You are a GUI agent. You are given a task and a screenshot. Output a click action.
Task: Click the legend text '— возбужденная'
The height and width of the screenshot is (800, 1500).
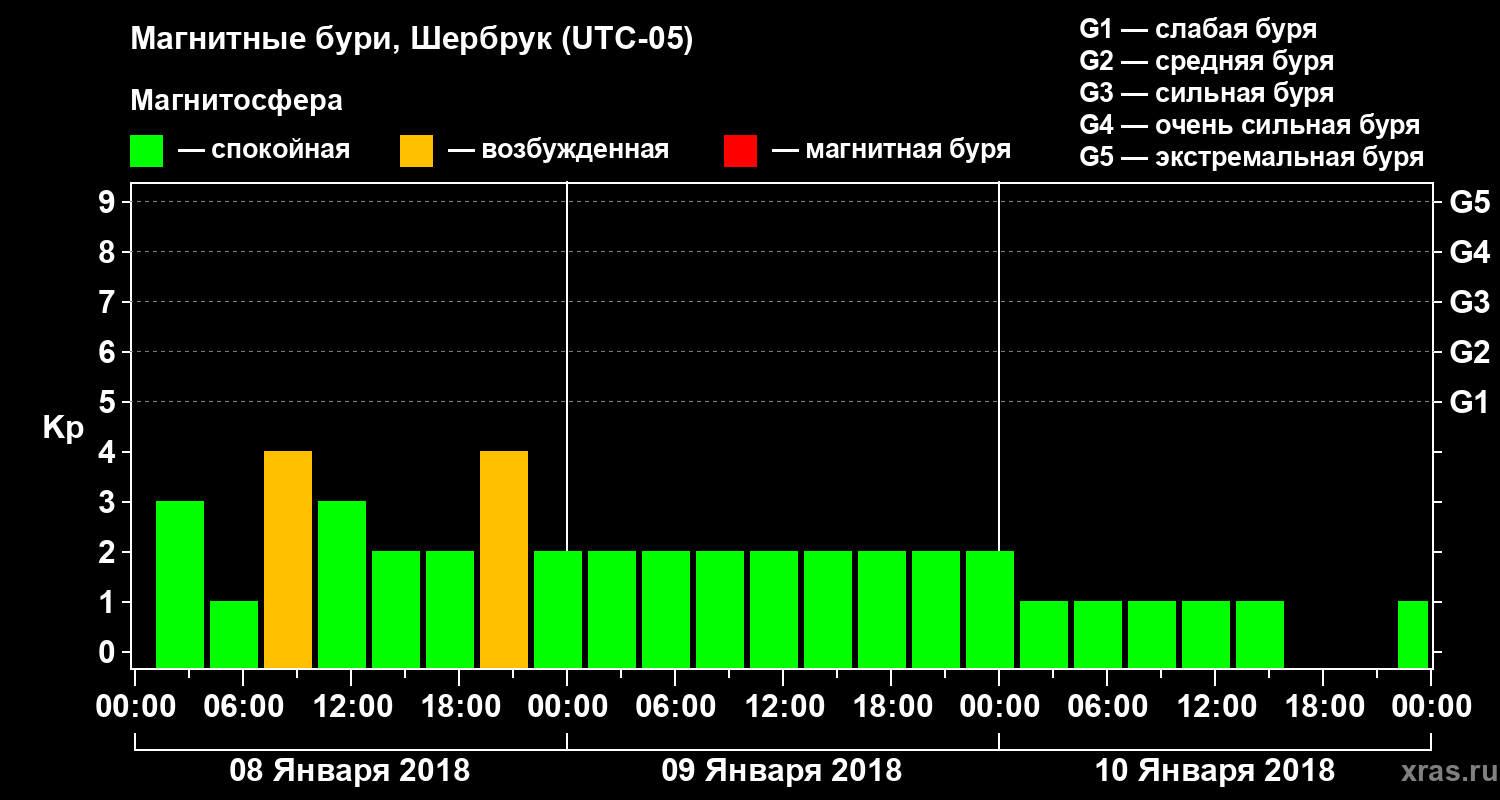[558, 151]
